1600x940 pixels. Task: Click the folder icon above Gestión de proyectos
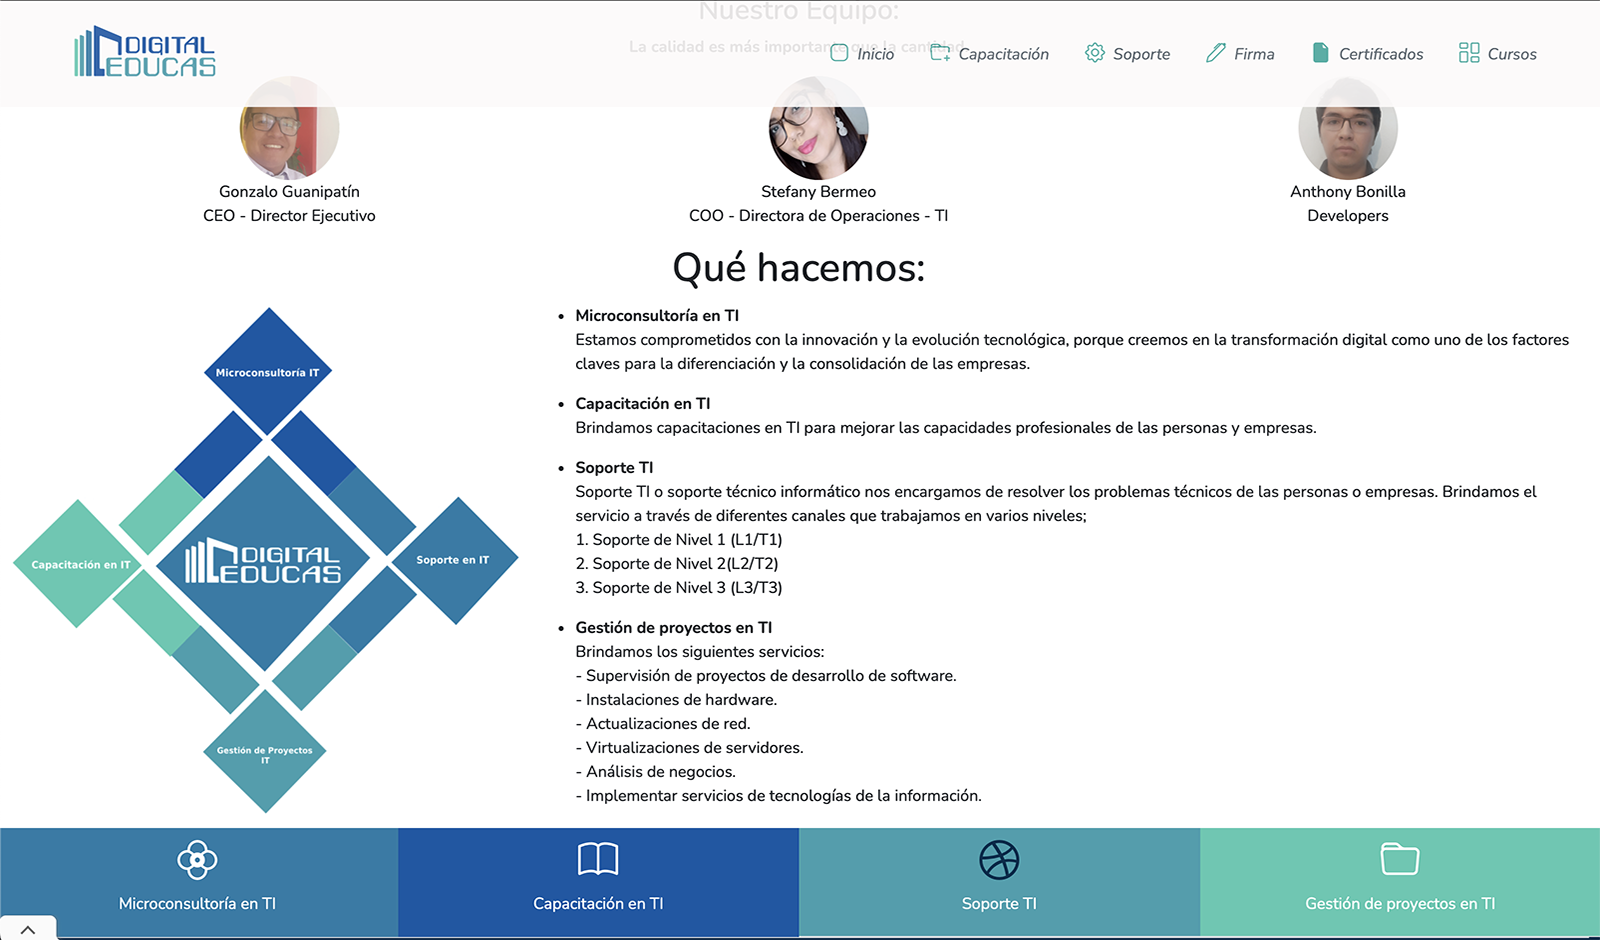(x=1399, y=859)
